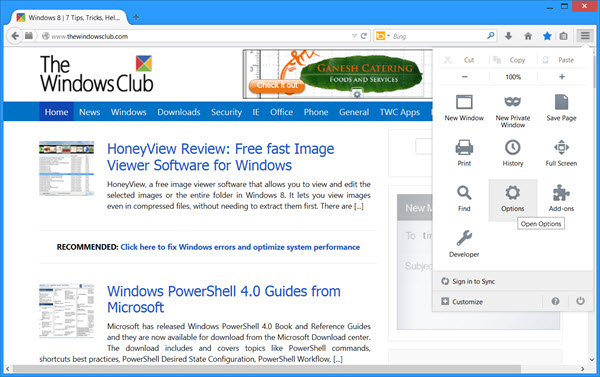Open Windows PowerShell 4.0 Guides article
600x377 pixels.
point(223,299)
